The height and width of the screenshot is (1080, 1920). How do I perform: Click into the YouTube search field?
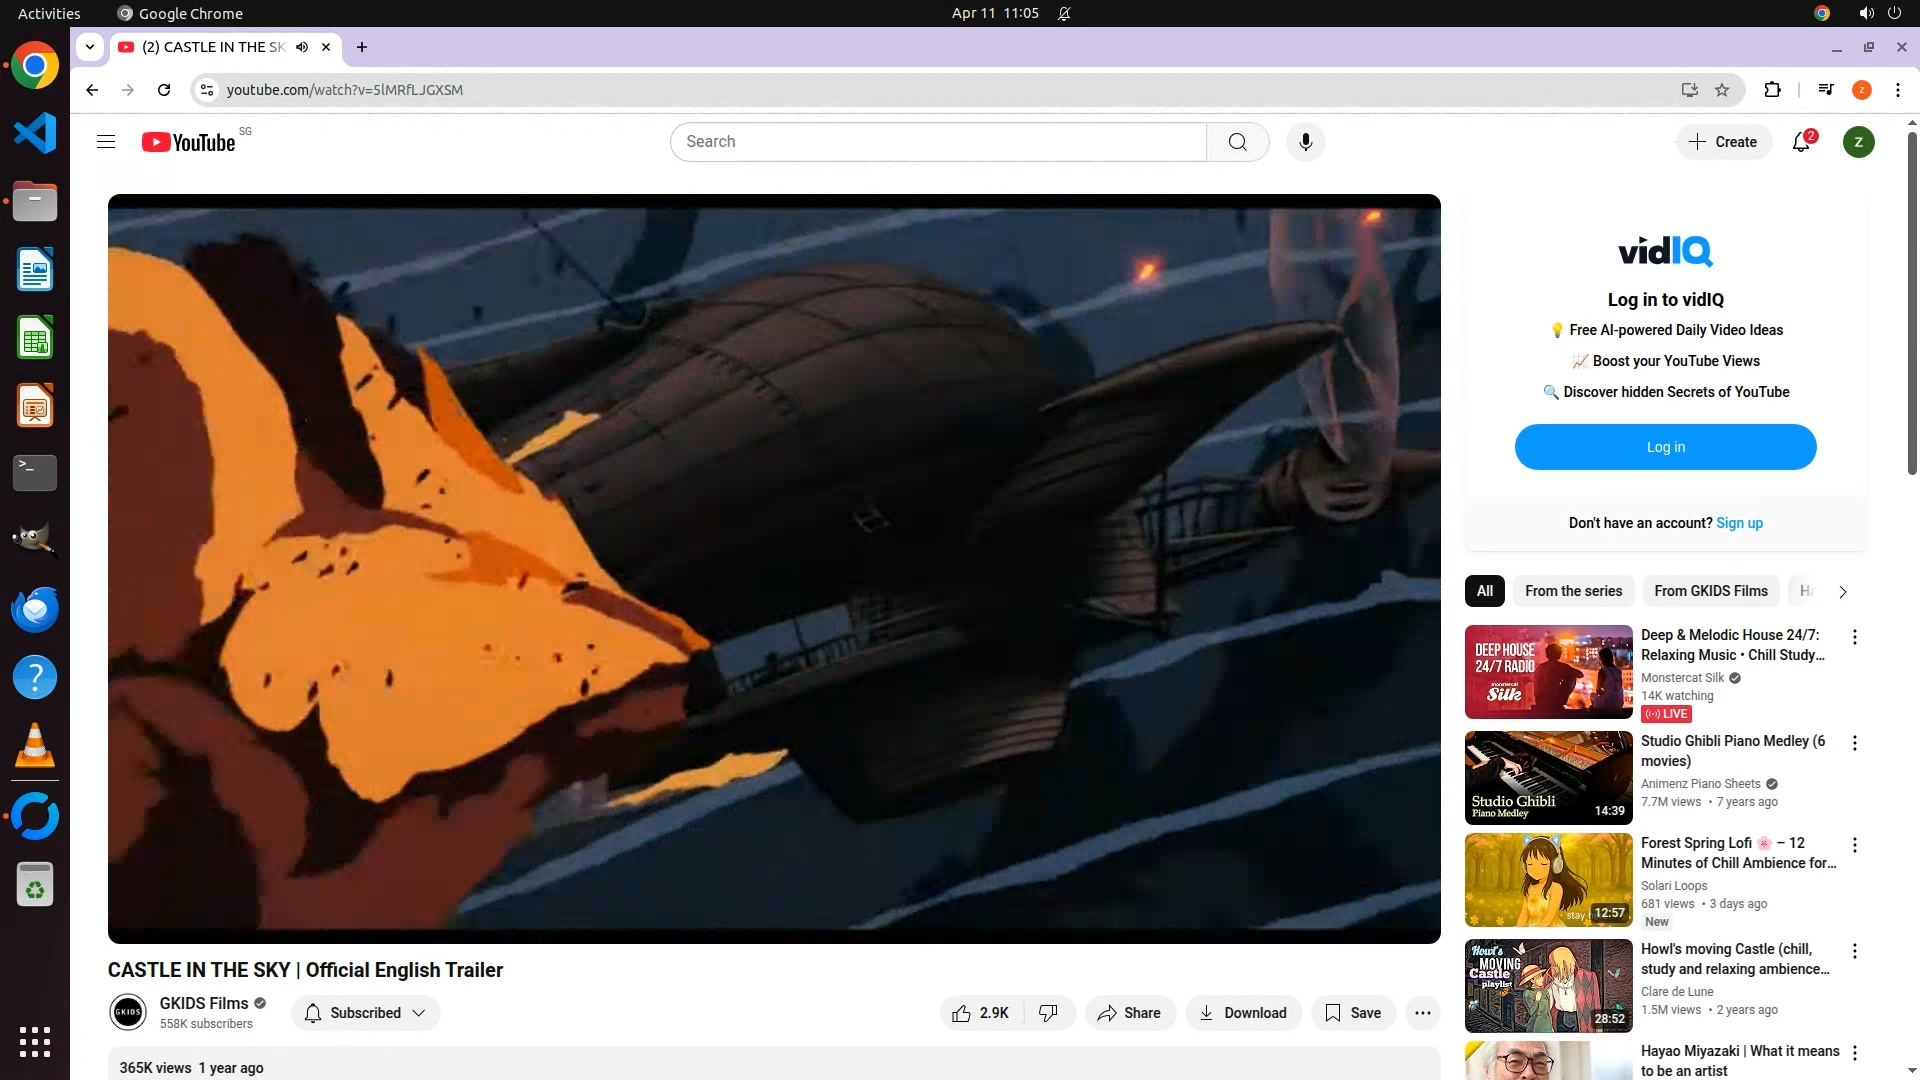938,142
